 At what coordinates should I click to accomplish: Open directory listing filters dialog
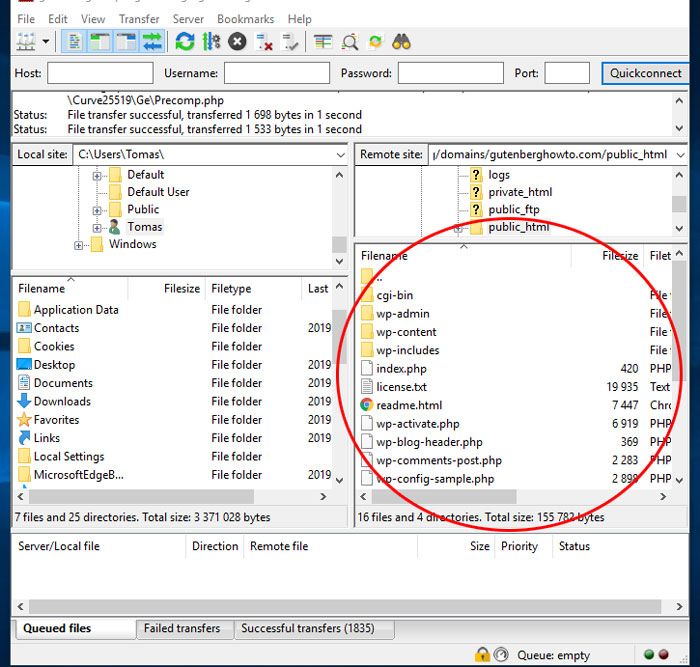point(323,42)
